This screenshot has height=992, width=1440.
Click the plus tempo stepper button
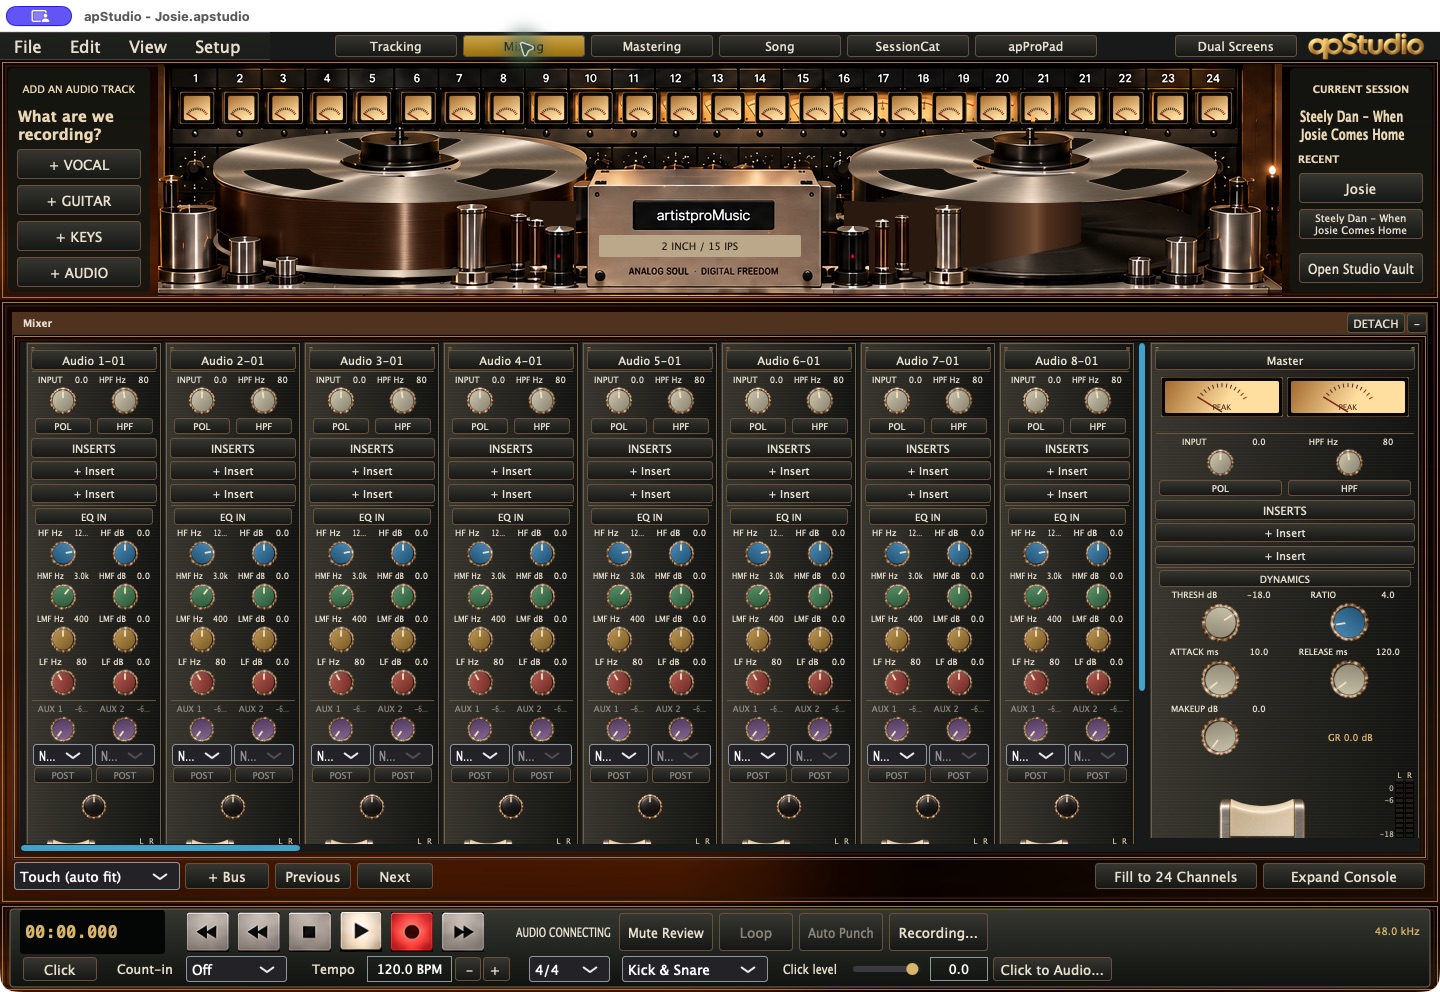click(x=495, y=970)
